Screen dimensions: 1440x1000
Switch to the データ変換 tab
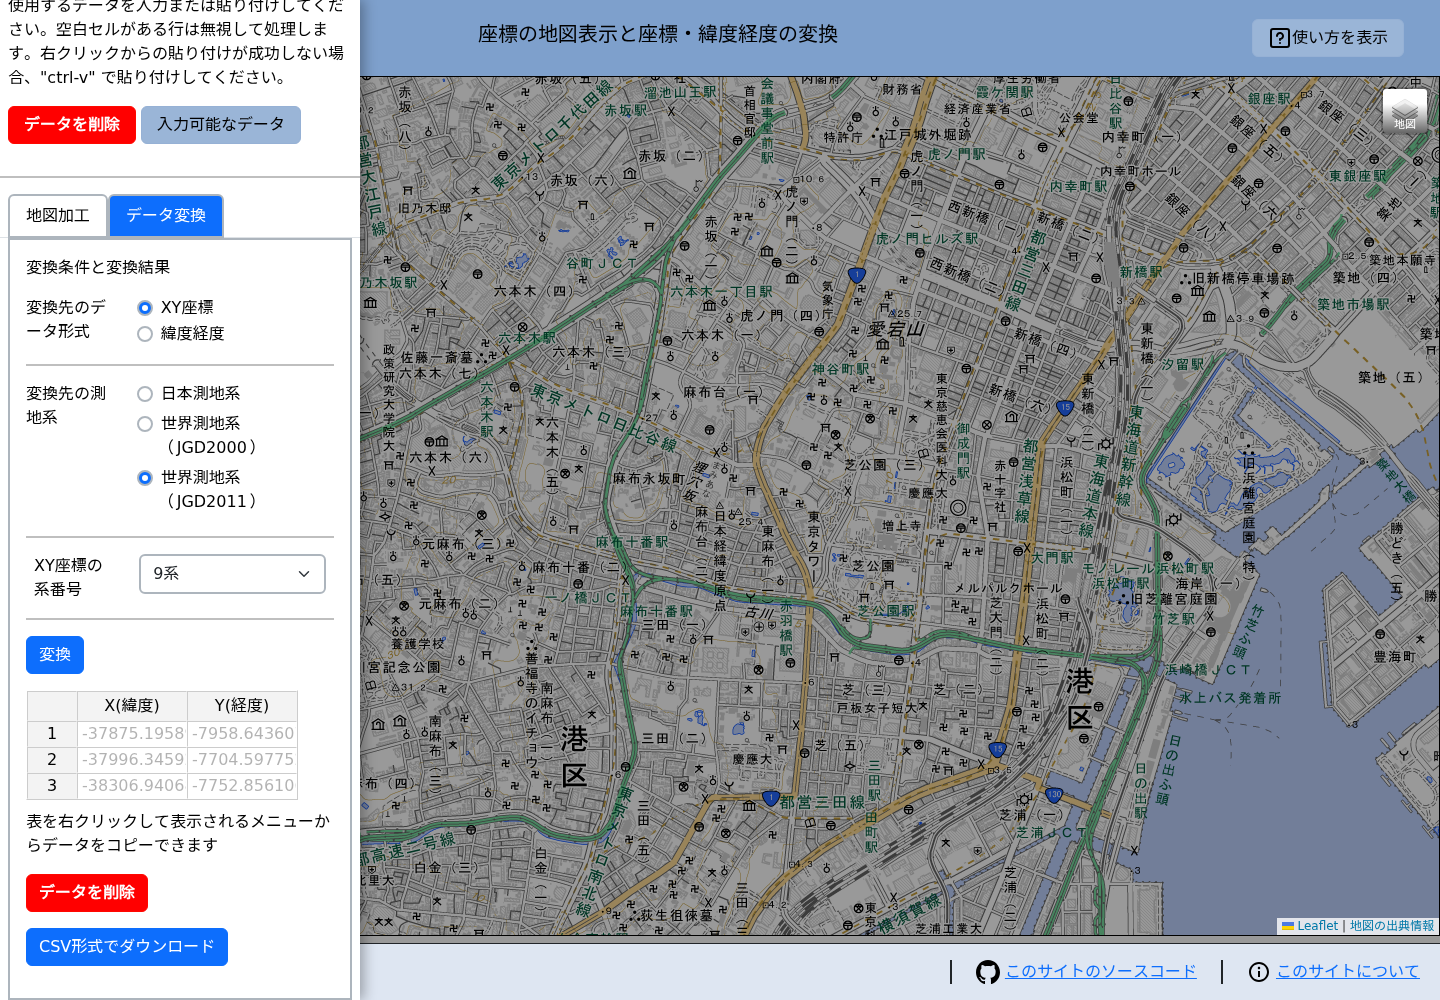166,216
